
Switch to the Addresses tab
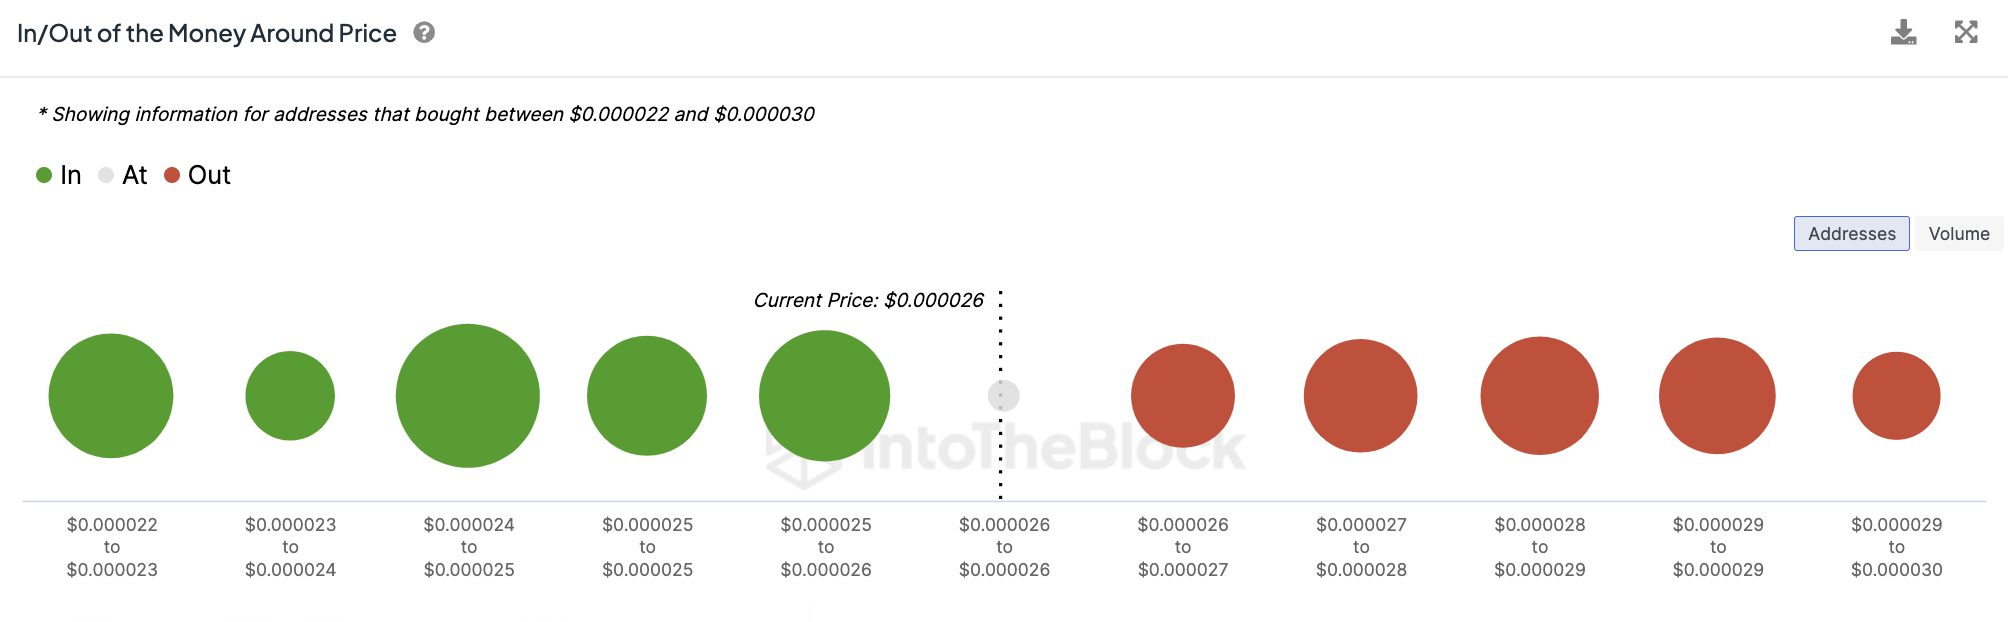(1851, 233)
